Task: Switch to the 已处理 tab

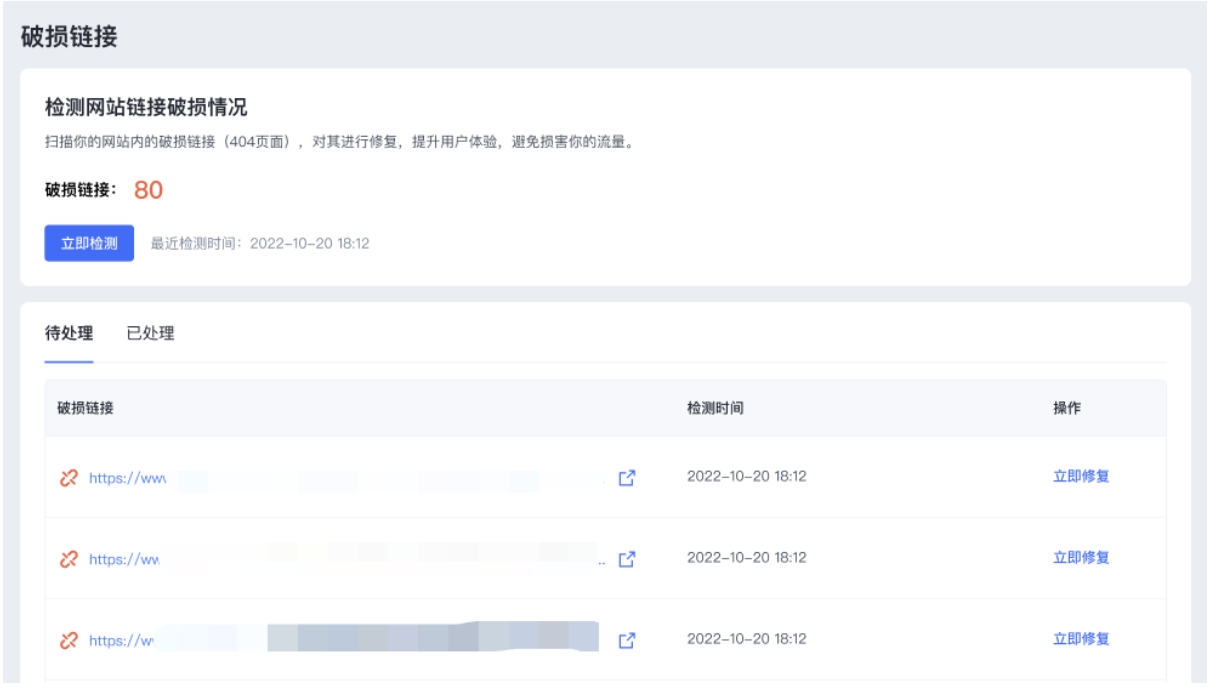Action: coord(150,334)
